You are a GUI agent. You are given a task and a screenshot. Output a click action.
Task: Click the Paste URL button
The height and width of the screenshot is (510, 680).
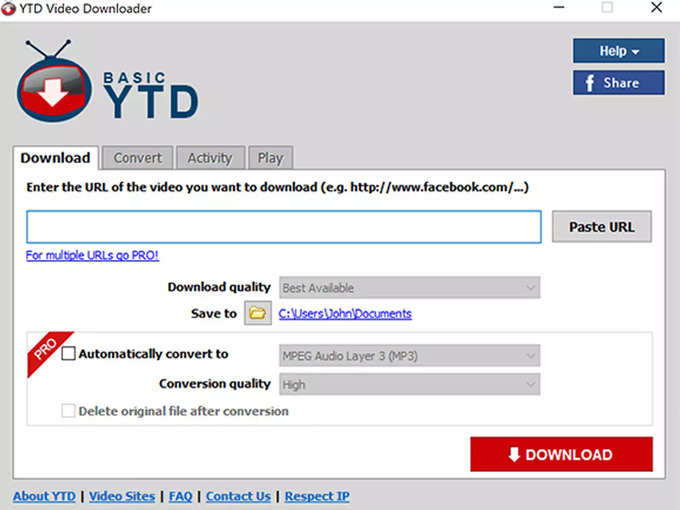pos(602,226)
